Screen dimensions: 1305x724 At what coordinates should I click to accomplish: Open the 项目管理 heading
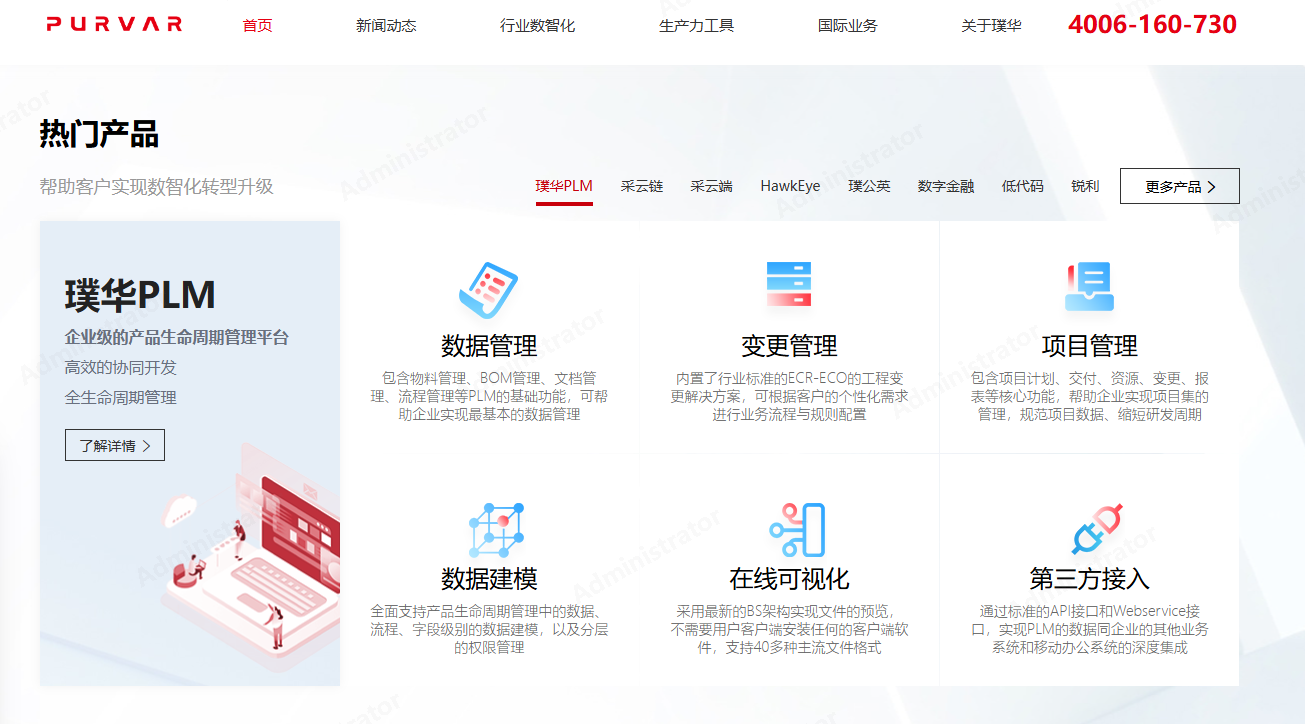[1089, 347]
